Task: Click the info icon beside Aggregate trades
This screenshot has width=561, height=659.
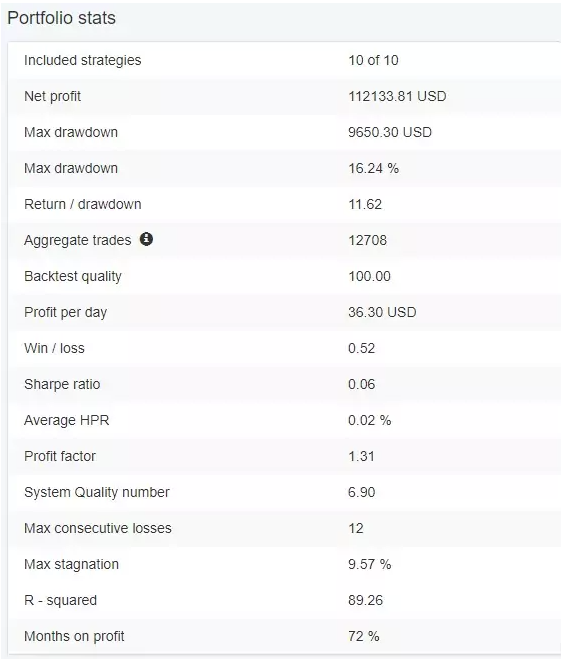Action: coord(146,239)
